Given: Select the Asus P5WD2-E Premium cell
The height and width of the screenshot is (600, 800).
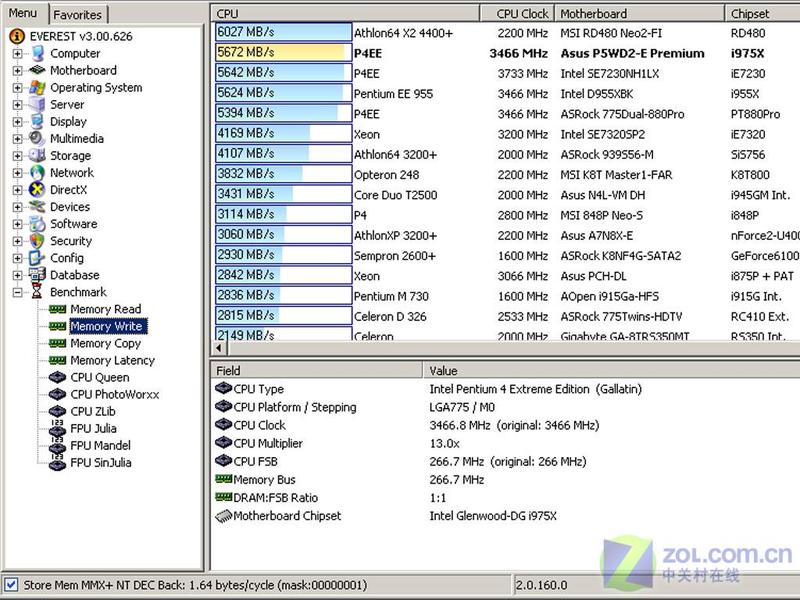Looking at the screenshot, I should click(632, 53).
